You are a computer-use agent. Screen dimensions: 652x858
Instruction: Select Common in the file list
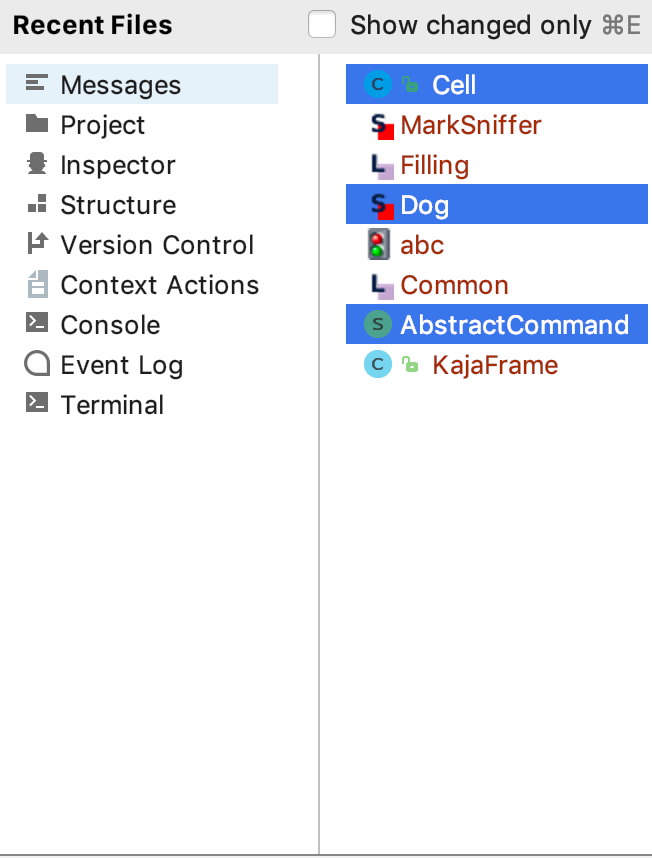[x=454, y=285]
